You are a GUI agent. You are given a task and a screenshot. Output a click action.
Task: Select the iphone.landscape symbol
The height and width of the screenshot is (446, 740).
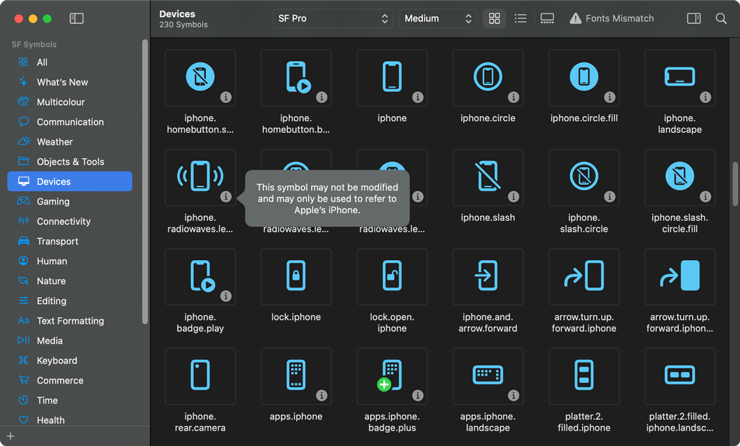click(680, 78)
